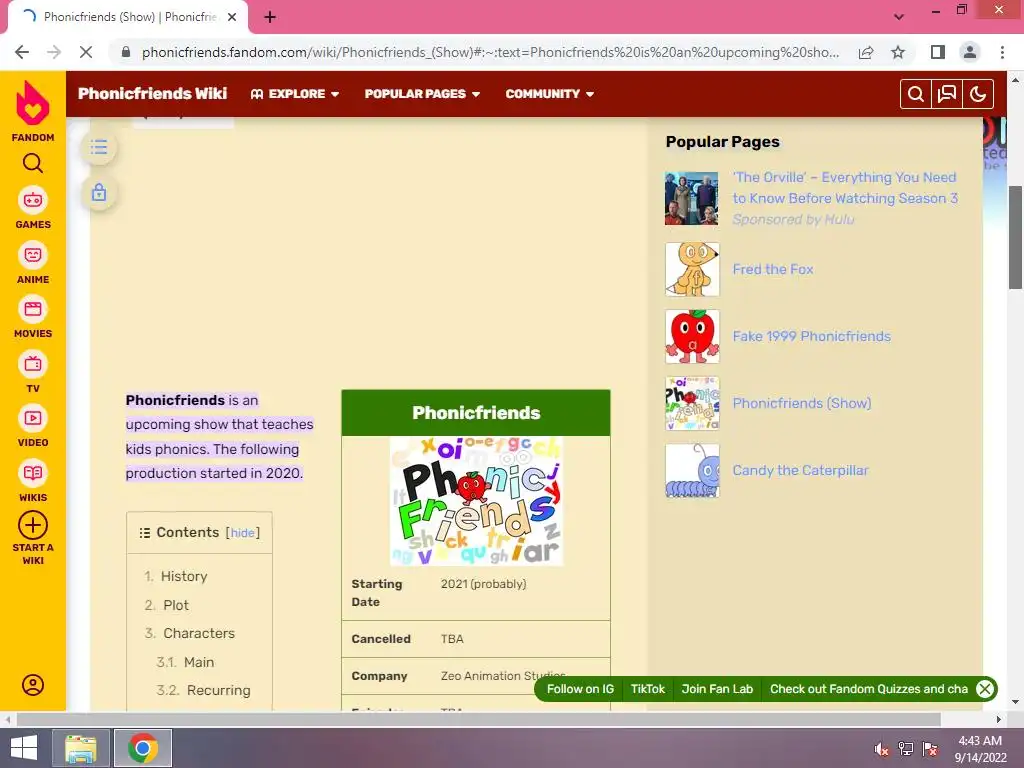
Task: Select the Phonicfriends (Show) browser tab
Action: point(129,17)
